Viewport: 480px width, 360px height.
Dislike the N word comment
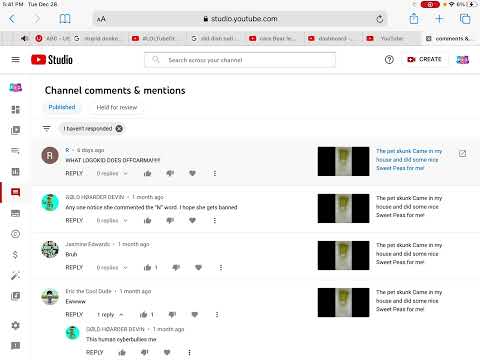[170, 220]
